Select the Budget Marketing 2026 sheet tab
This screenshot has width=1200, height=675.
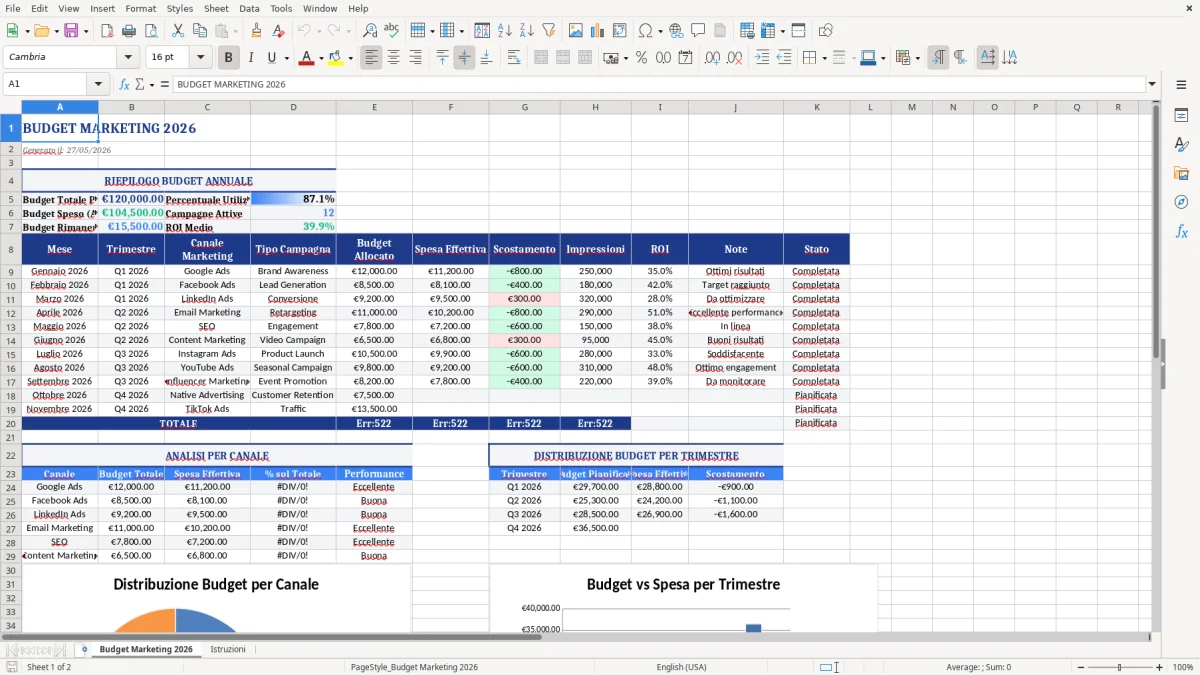pos(146,649)
